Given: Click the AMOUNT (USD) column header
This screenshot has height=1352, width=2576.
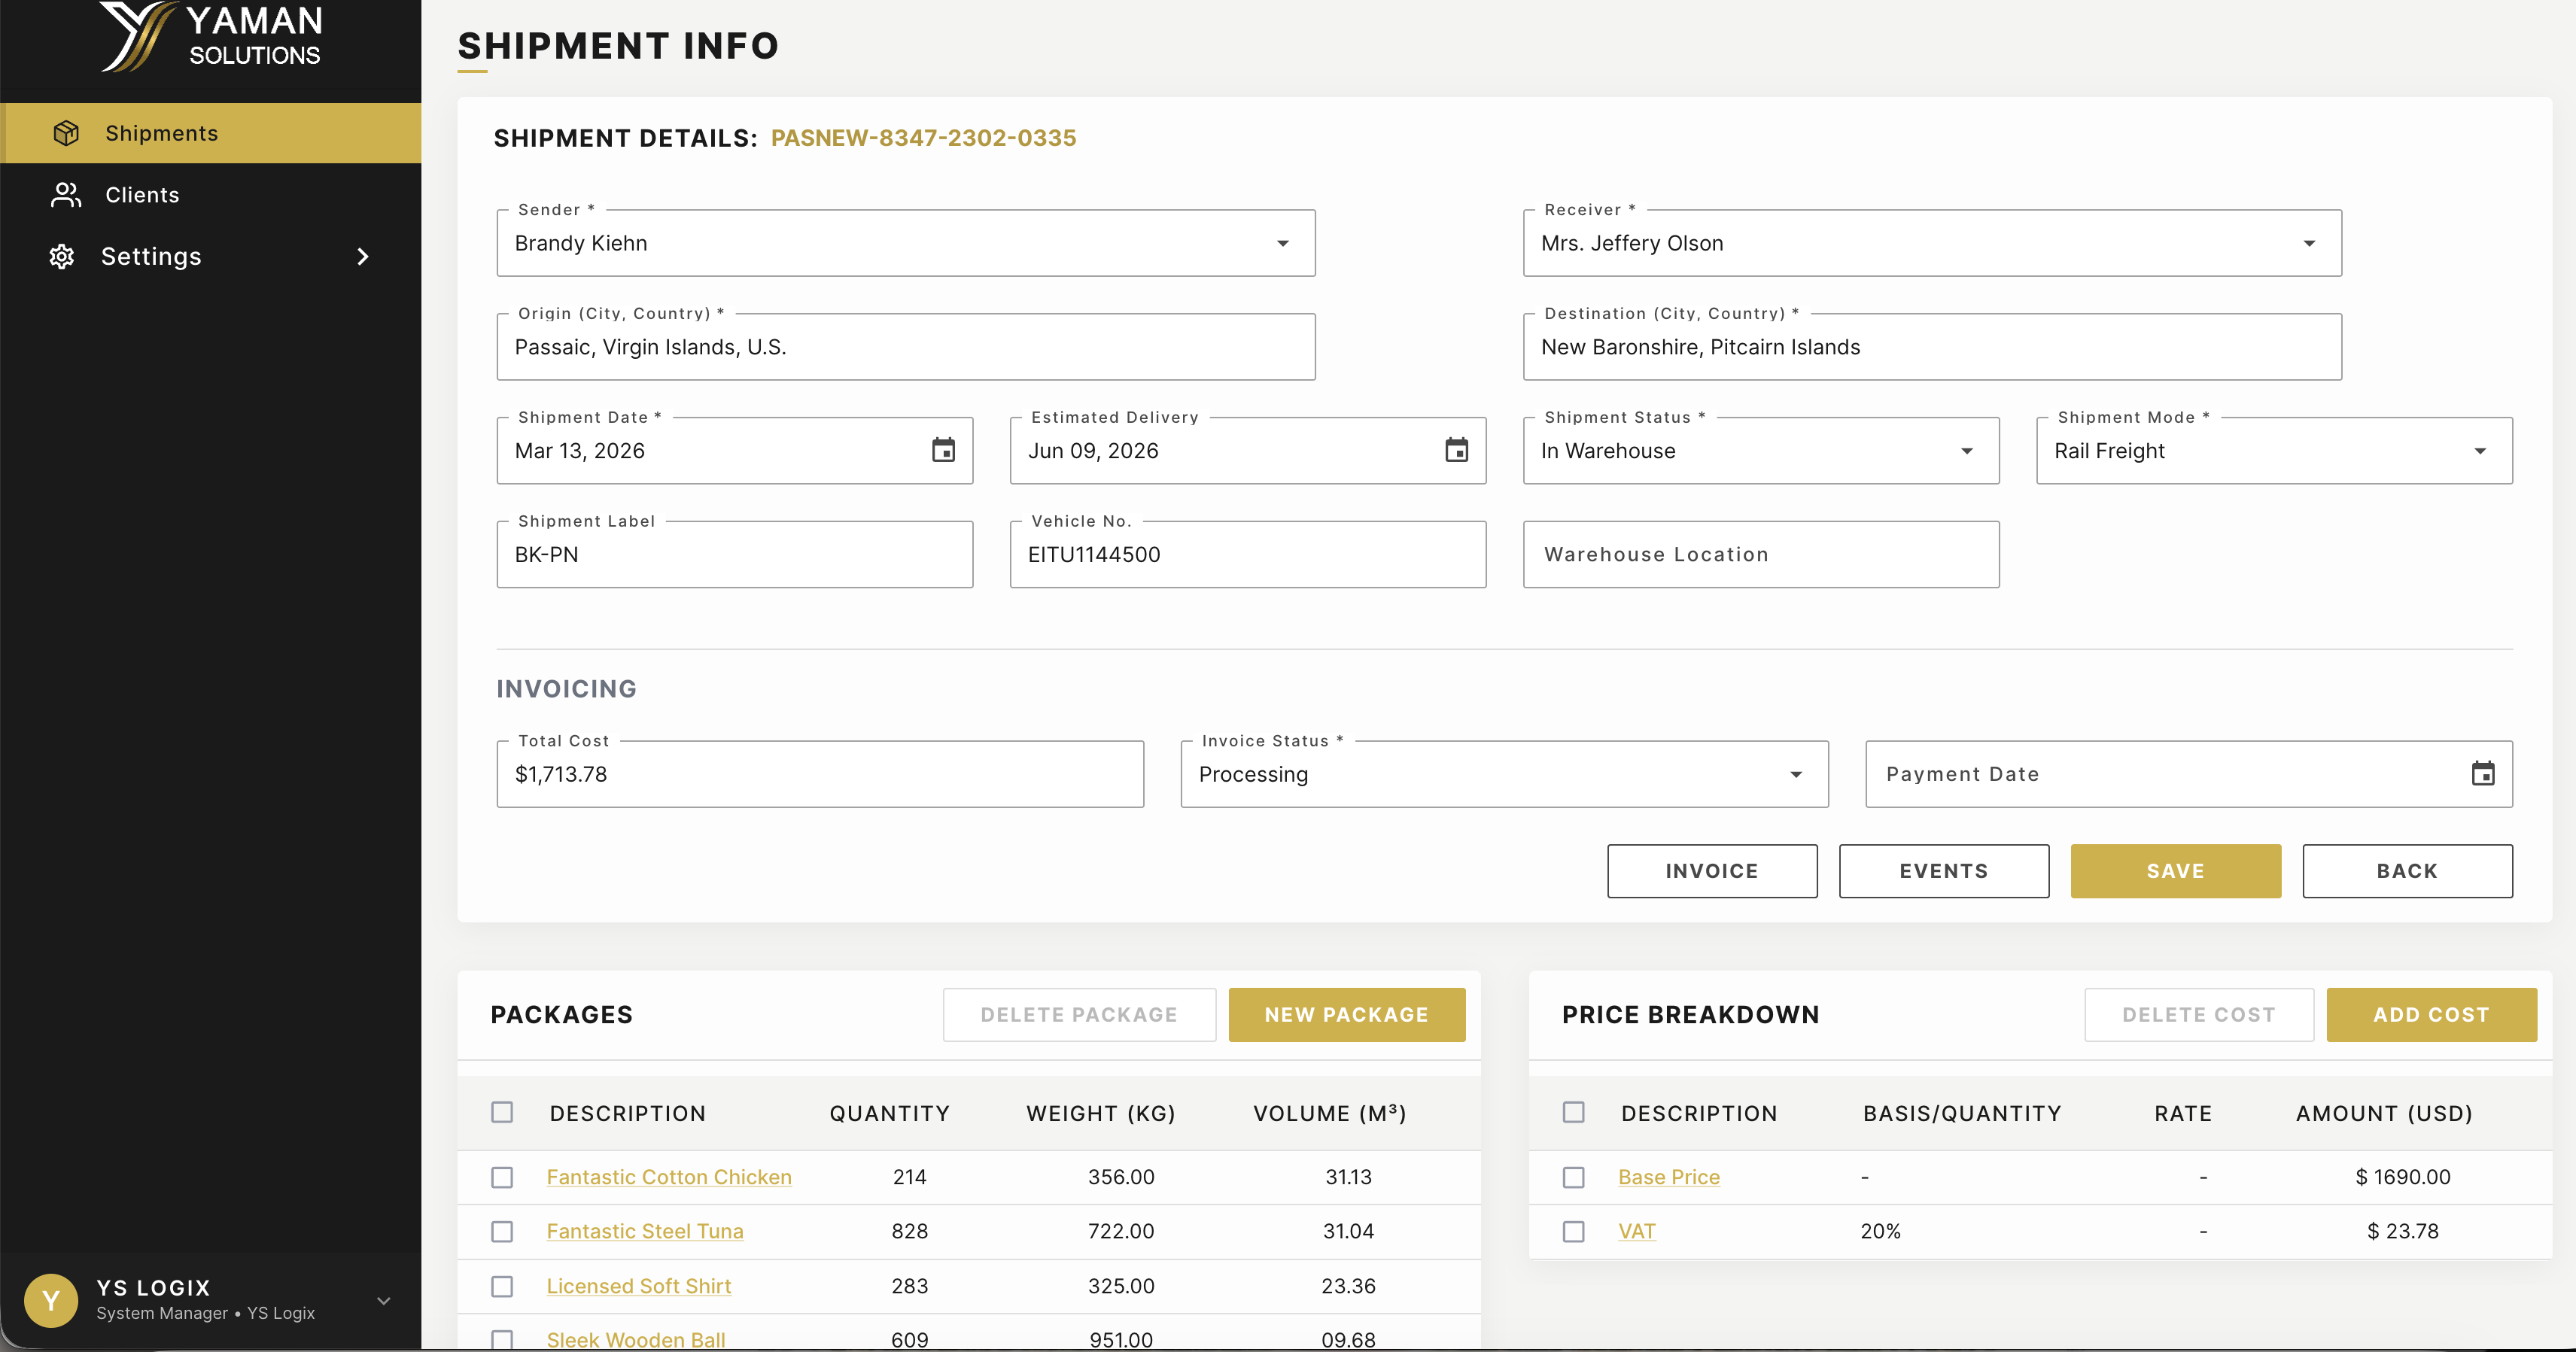Looking at the screenshot, I should click(x=2384, y=1113).
